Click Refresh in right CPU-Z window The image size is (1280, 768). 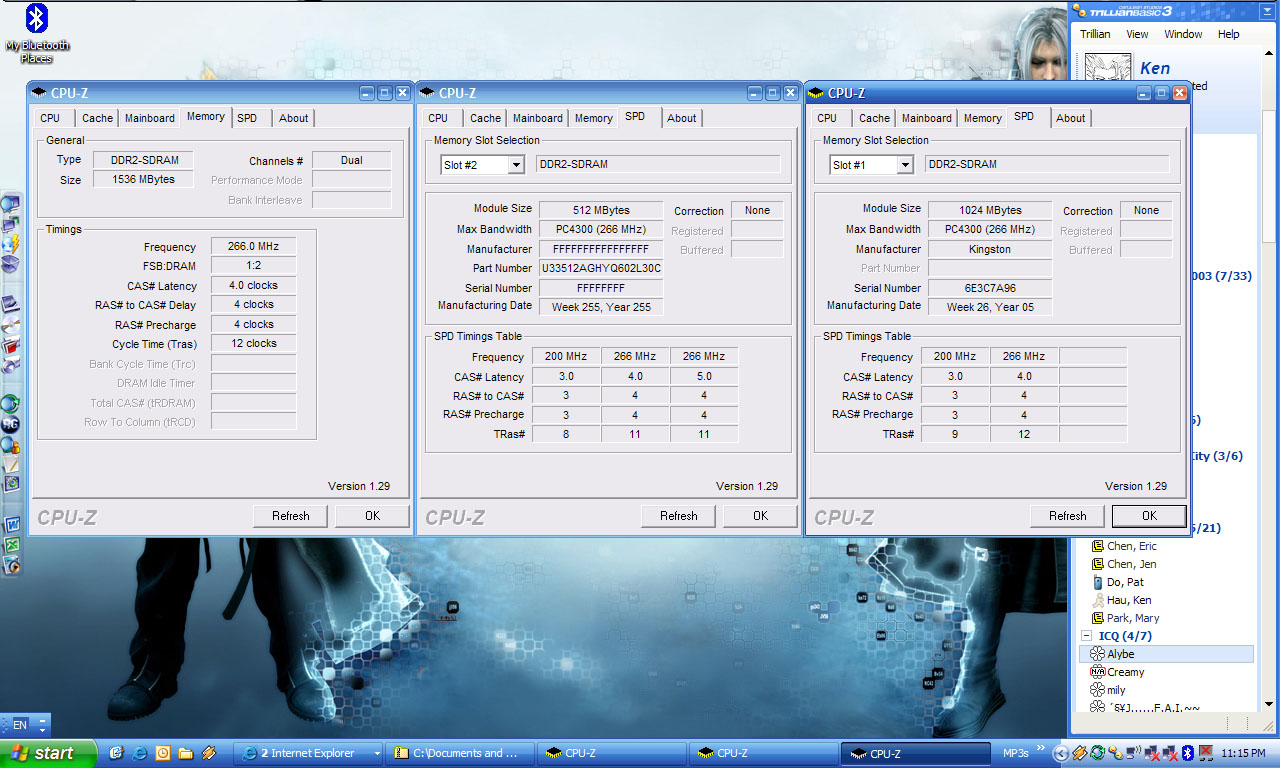[x=1068, y=516]
